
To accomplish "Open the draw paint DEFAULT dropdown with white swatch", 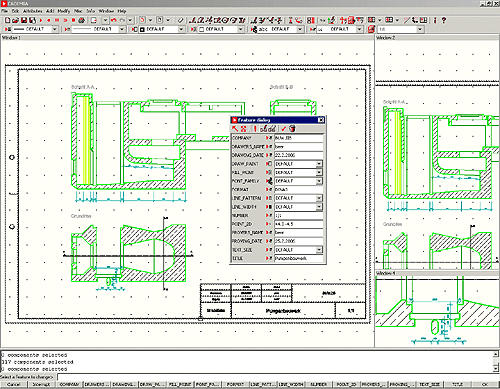I will (x=240, y=29).
